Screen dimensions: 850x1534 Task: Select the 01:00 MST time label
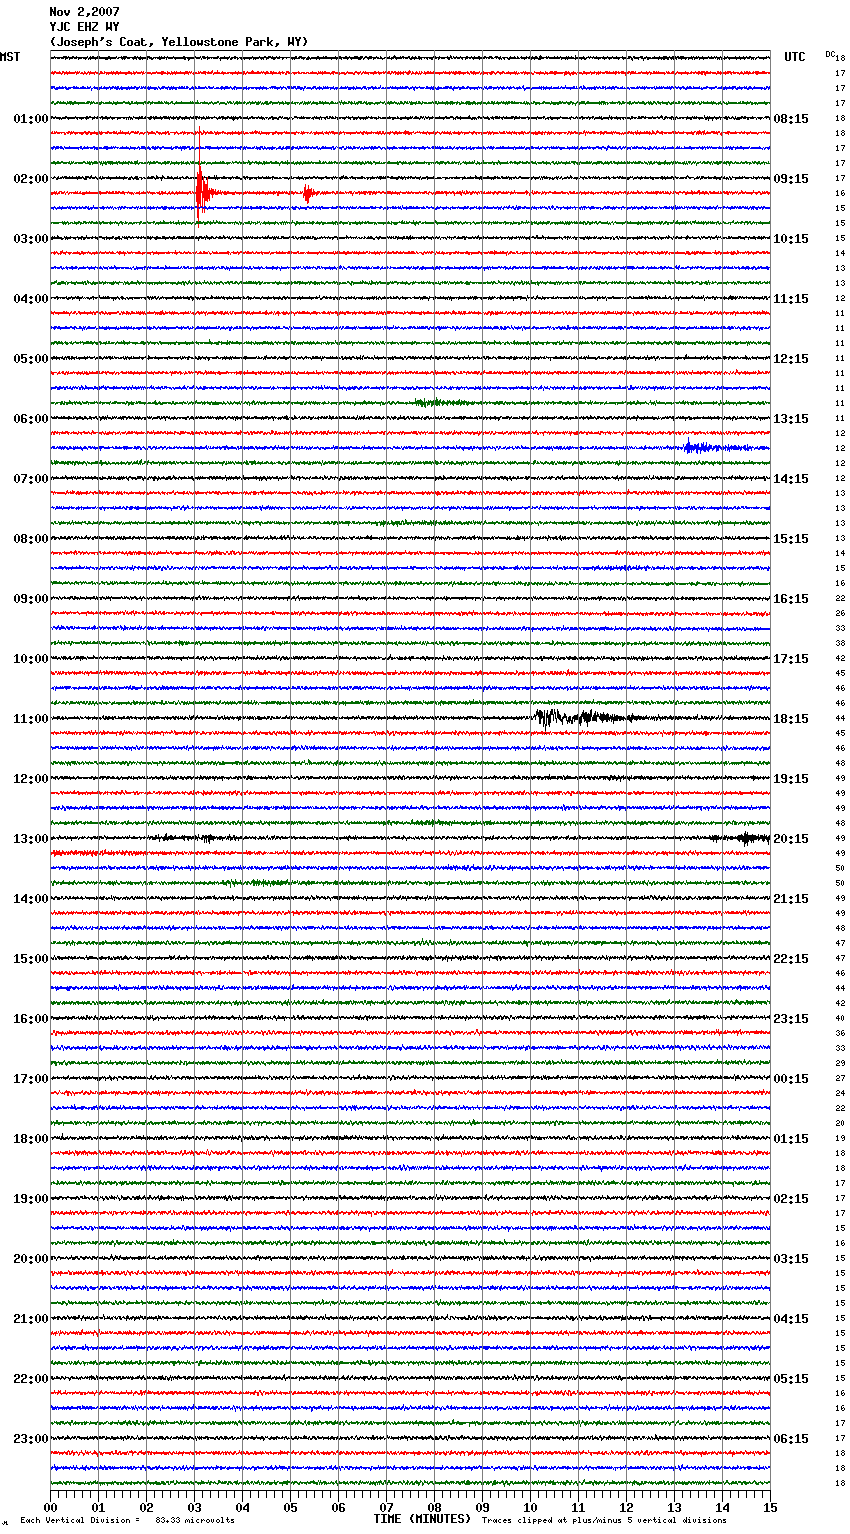point(30,119)
